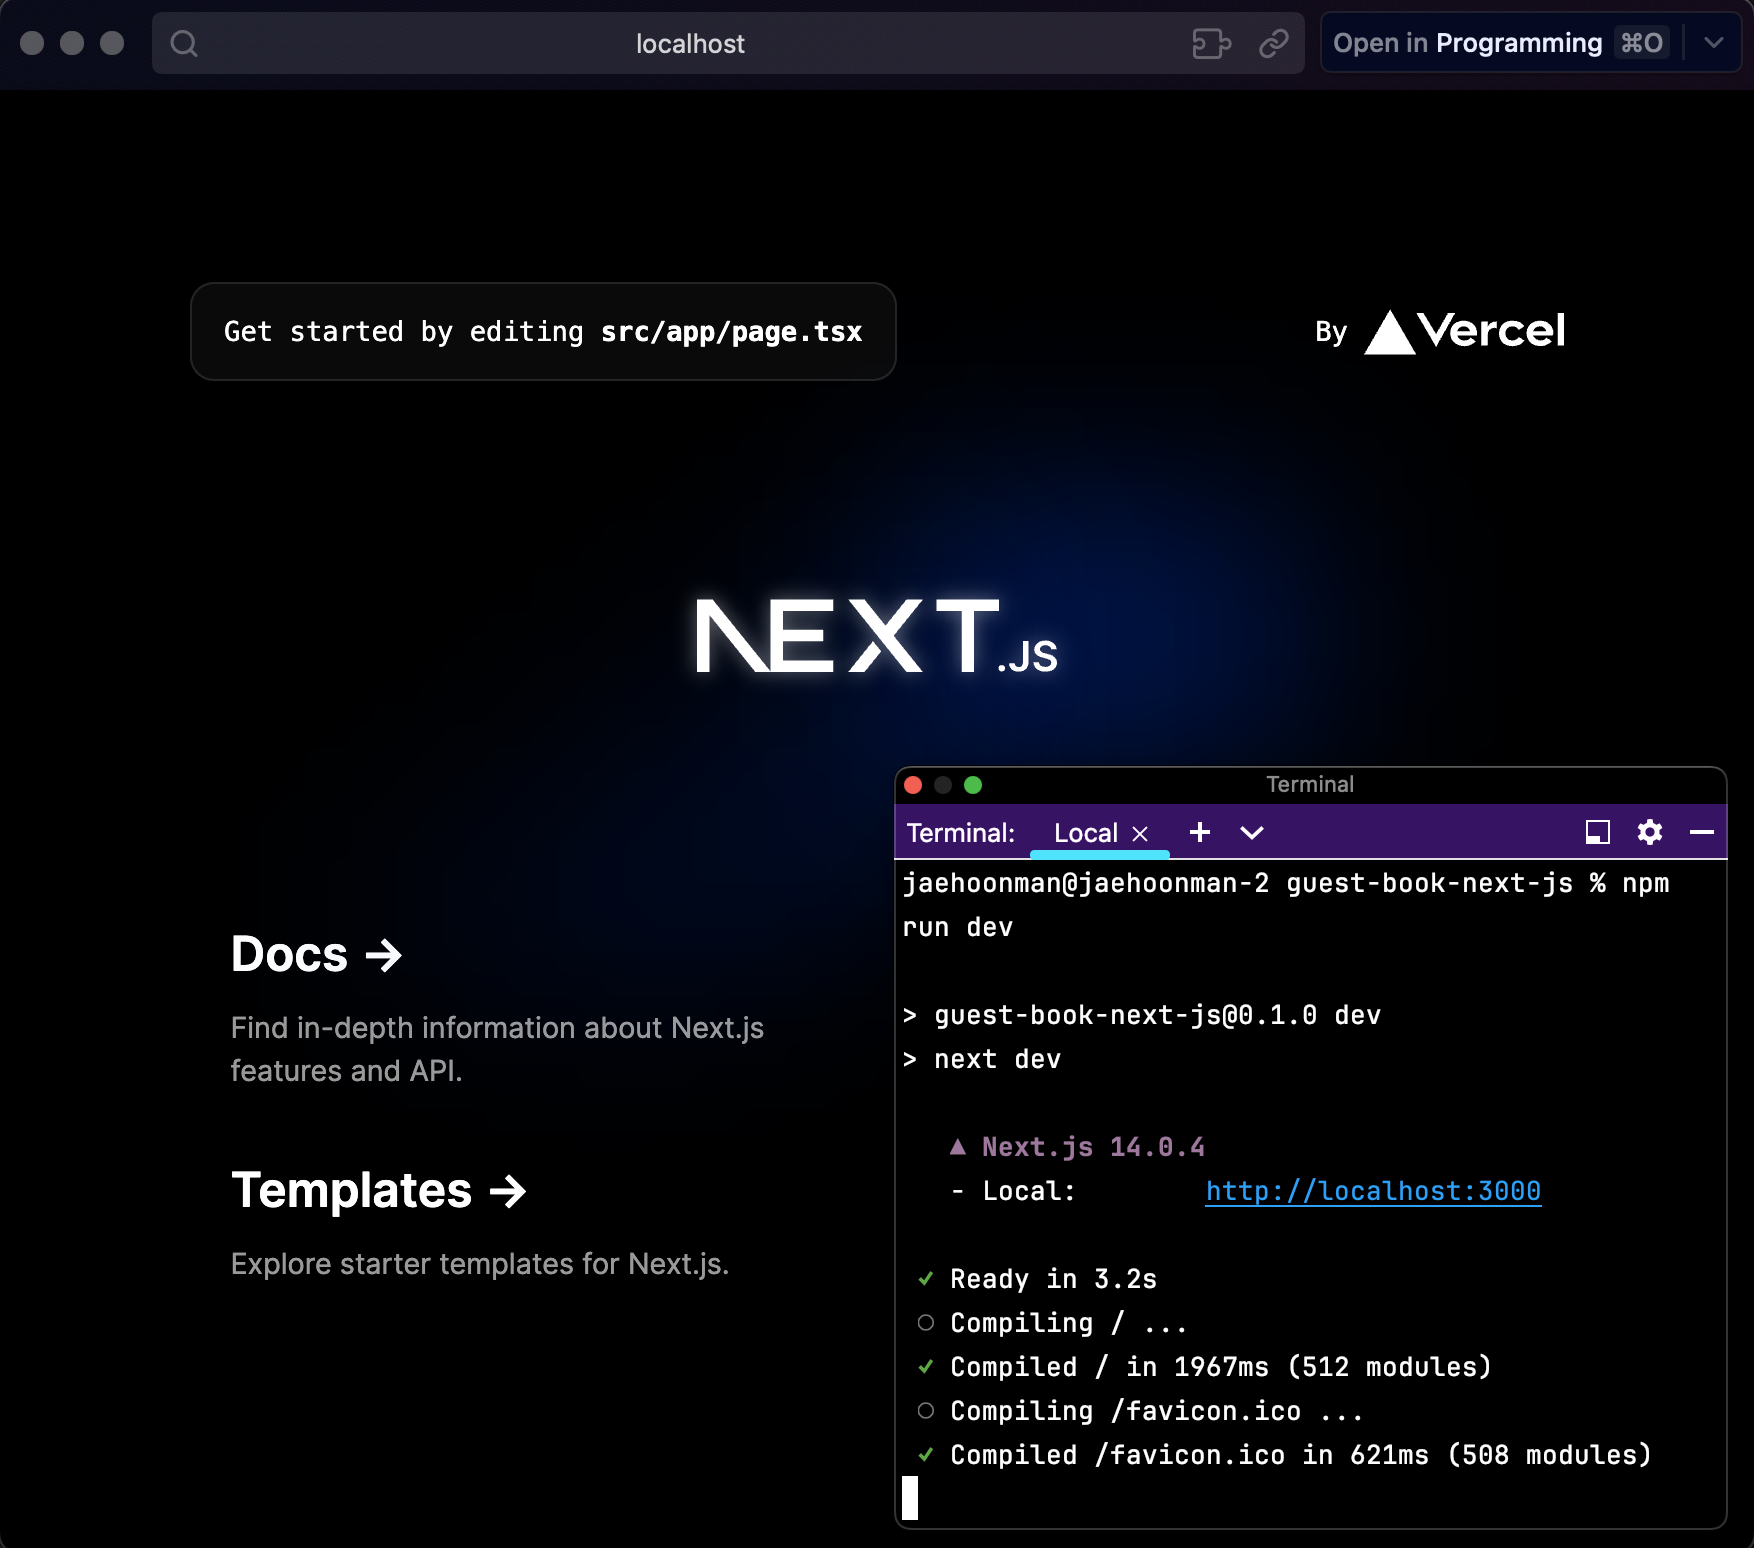Open http://localhost:3000 link in terminal

point(1373,1191)
